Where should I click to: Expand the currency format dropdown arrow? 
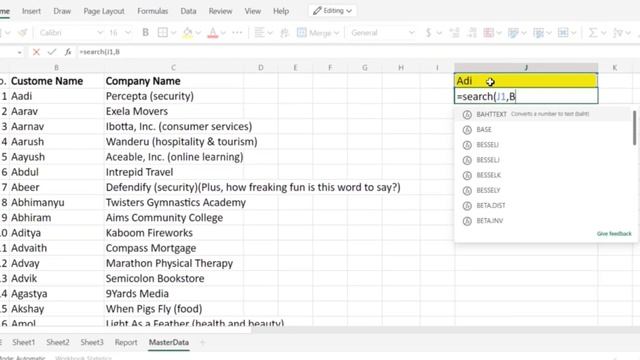[x=439, y=33]
